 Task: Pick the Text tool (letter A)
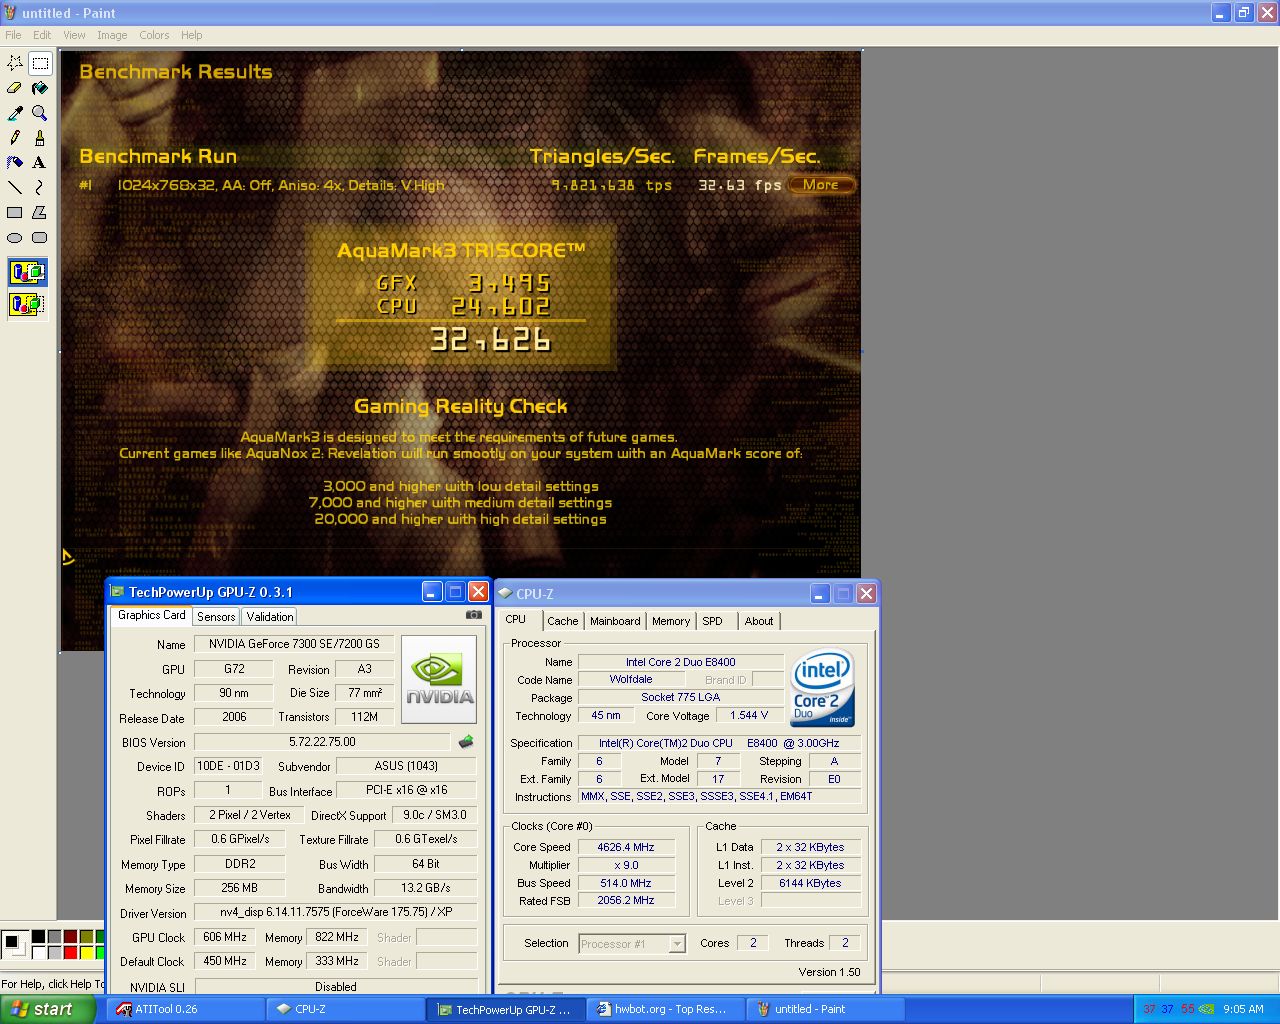40,162
